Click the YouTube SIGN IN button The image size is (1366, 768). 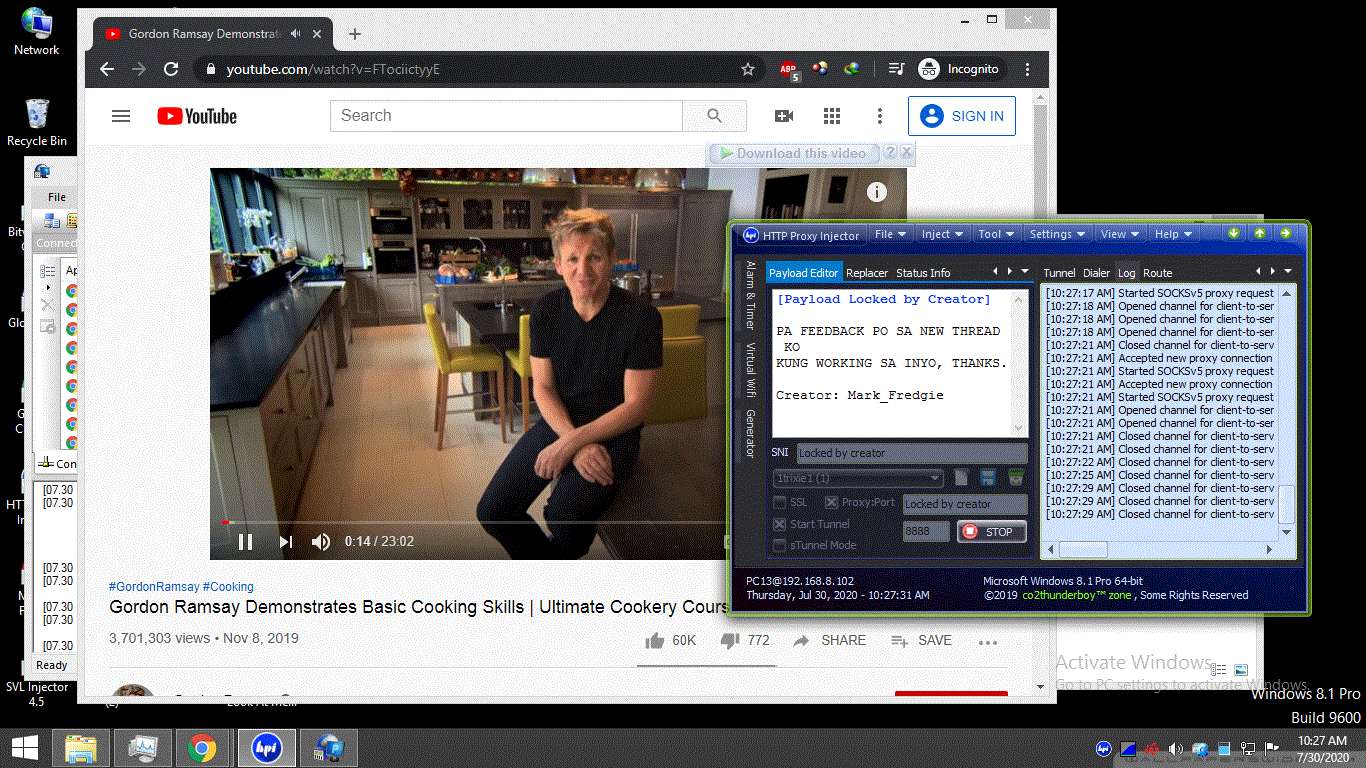962,116
